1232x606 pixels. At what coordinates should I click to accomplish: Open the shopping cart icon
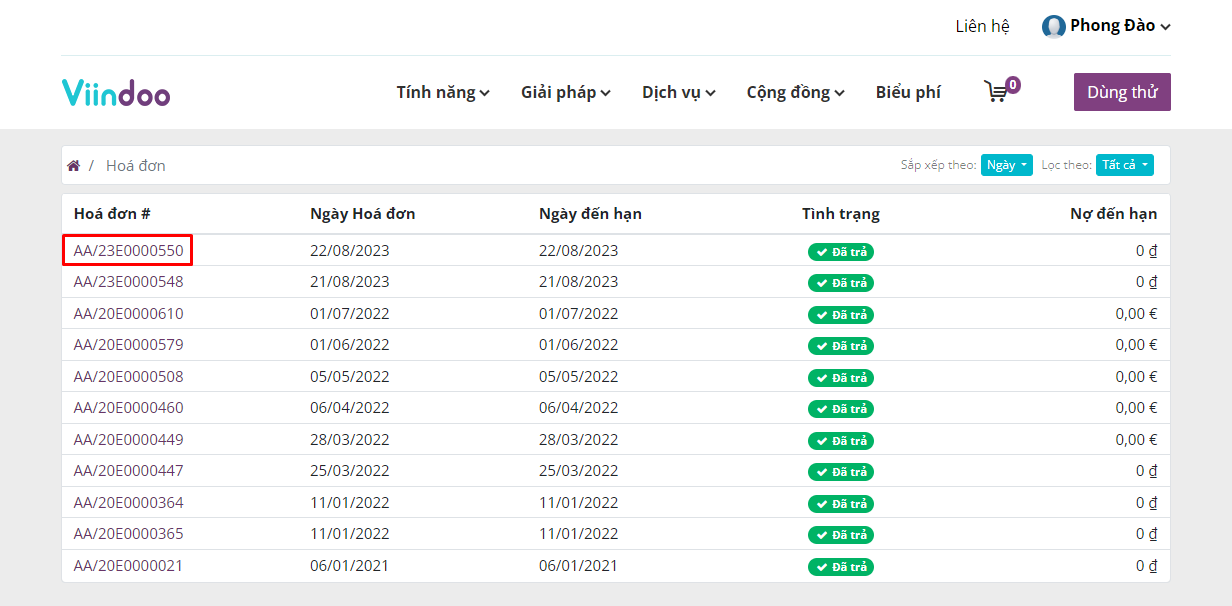(x=996, y=92)
